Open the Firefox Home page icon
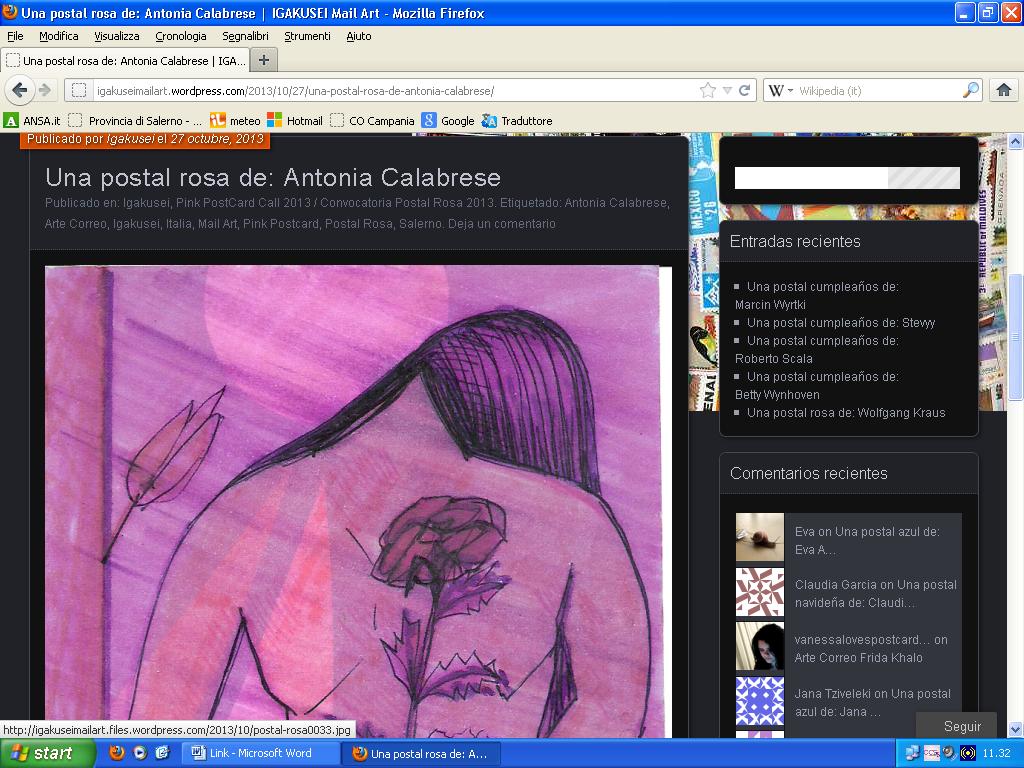1024x768 pixels. coord(1004,90)
